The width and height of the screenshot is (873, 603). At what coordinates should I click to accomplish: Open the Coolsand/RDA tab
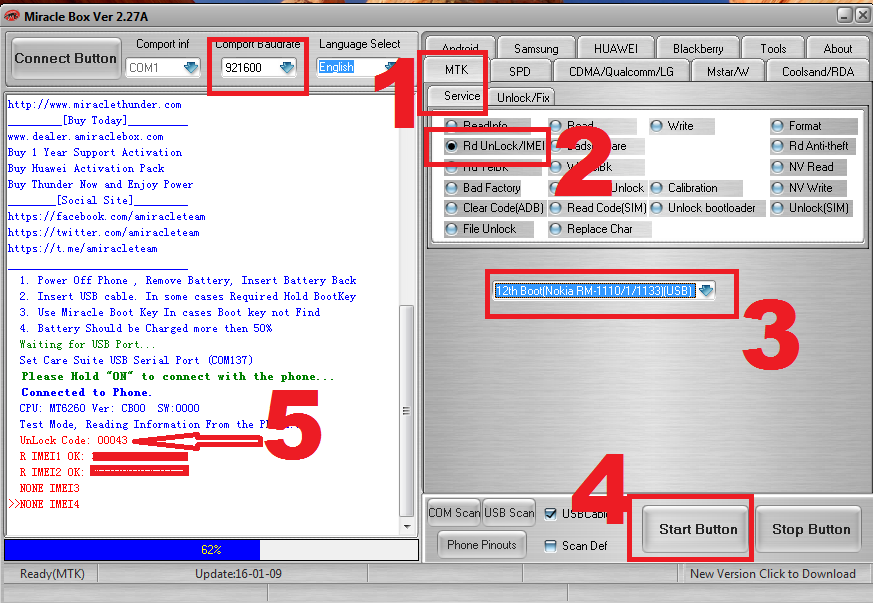[817, 71]
